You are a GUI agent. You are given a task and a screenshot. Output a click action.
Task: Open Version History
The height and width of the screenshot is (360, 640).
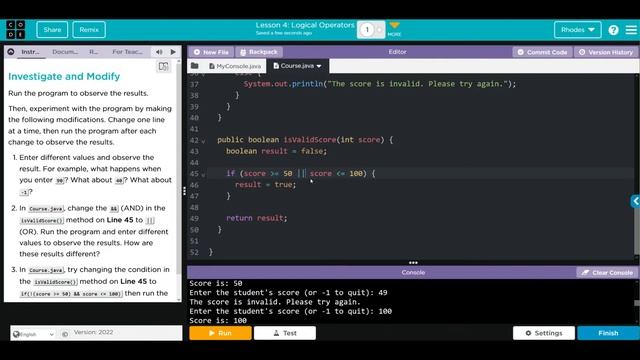click(x=607, y=52)
